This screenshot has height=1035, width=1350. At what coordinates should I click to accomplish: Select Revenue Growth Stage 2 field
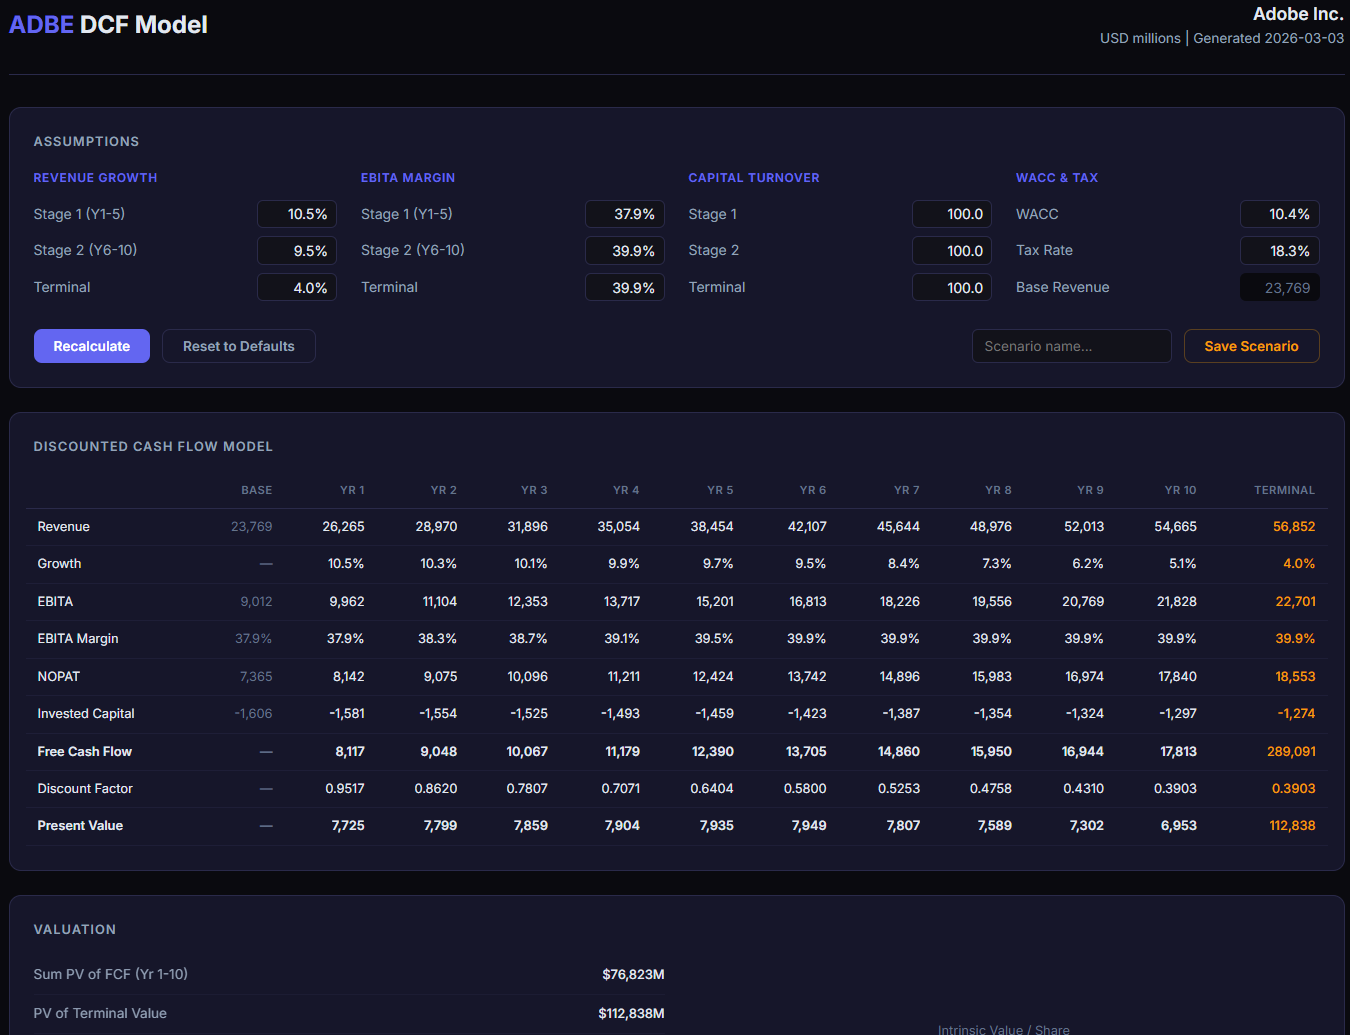[297, 251]
